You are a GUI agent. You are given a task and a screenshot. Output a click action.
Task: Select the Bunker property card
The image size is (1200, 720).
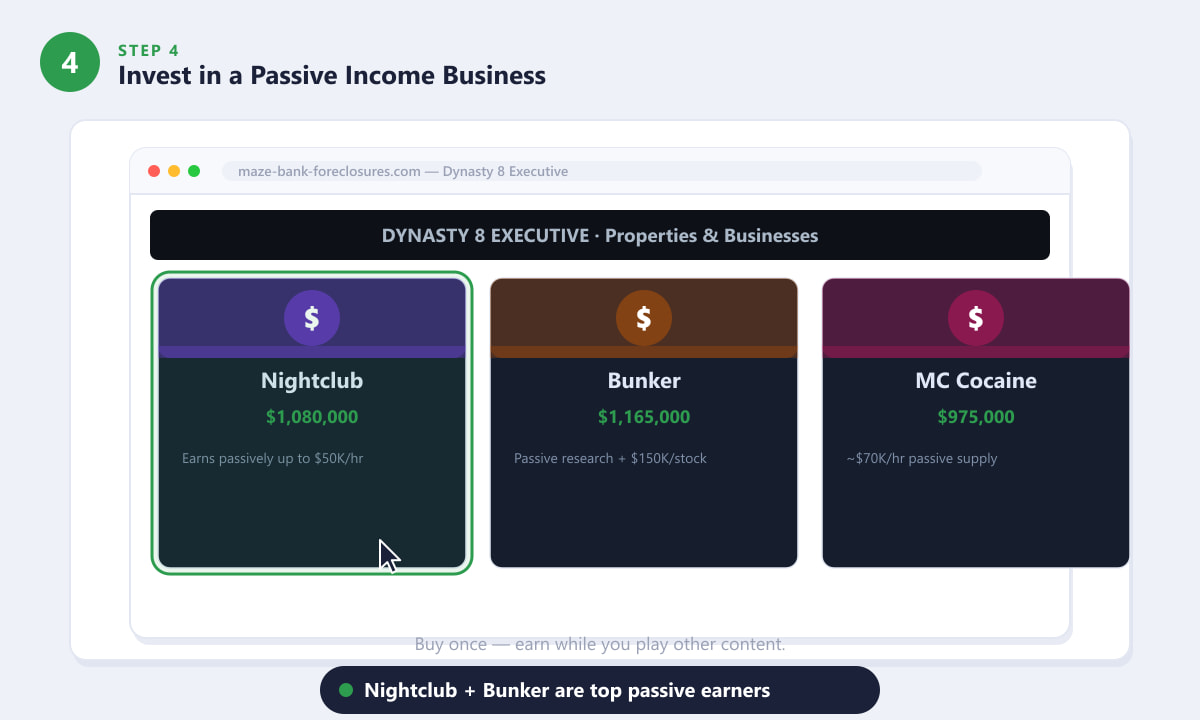click(644, 423)
